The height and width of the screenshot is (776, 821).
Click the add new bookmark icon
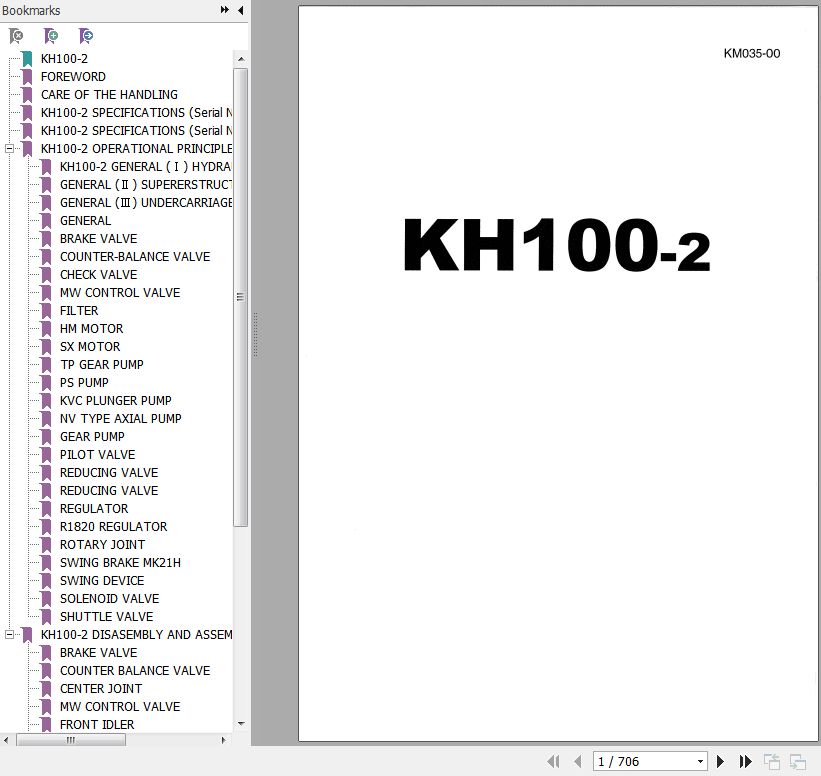coord(51,36)
